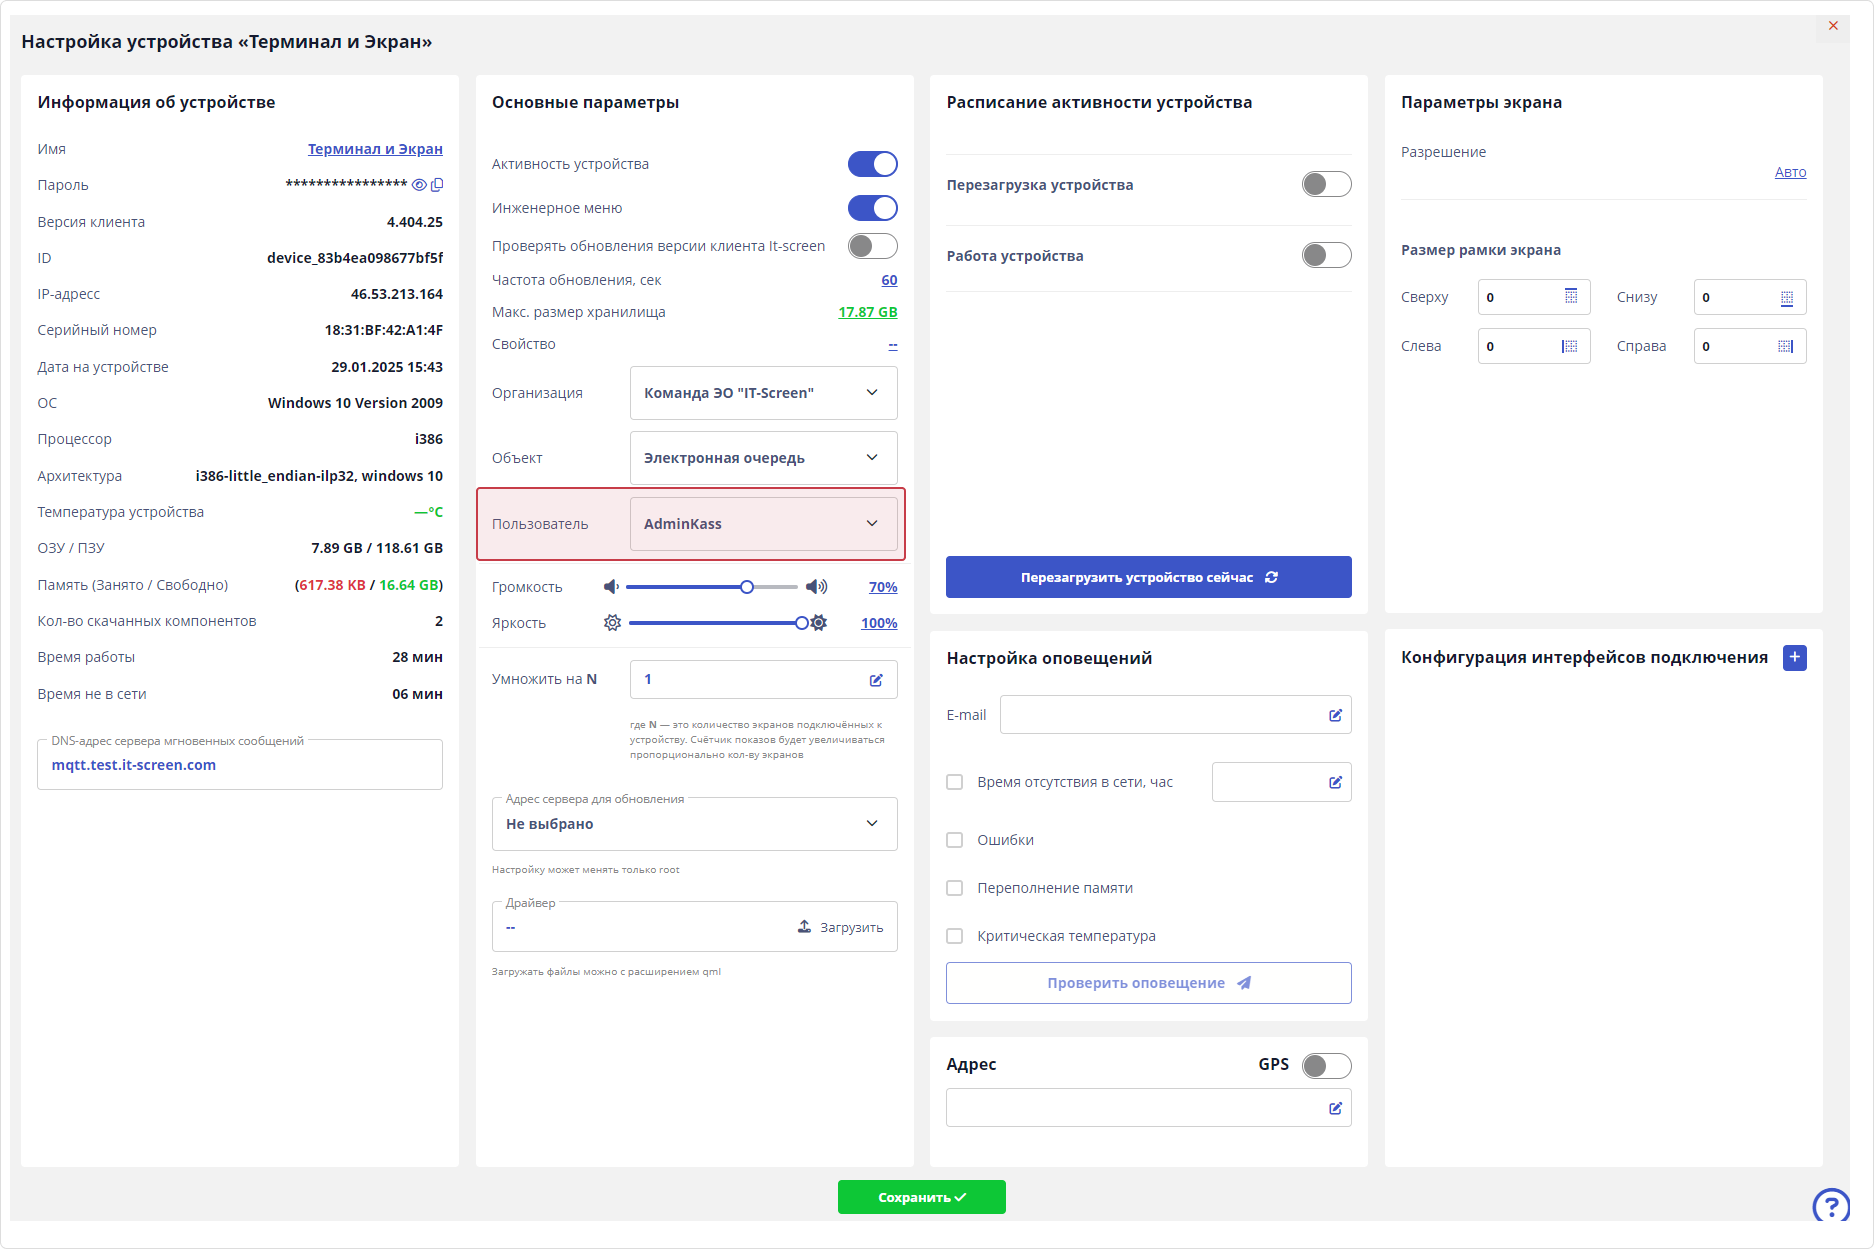Screen dimensions: 1874x1249
Task: Copy the password with the copy icon
Action: [x=437, y=185]
